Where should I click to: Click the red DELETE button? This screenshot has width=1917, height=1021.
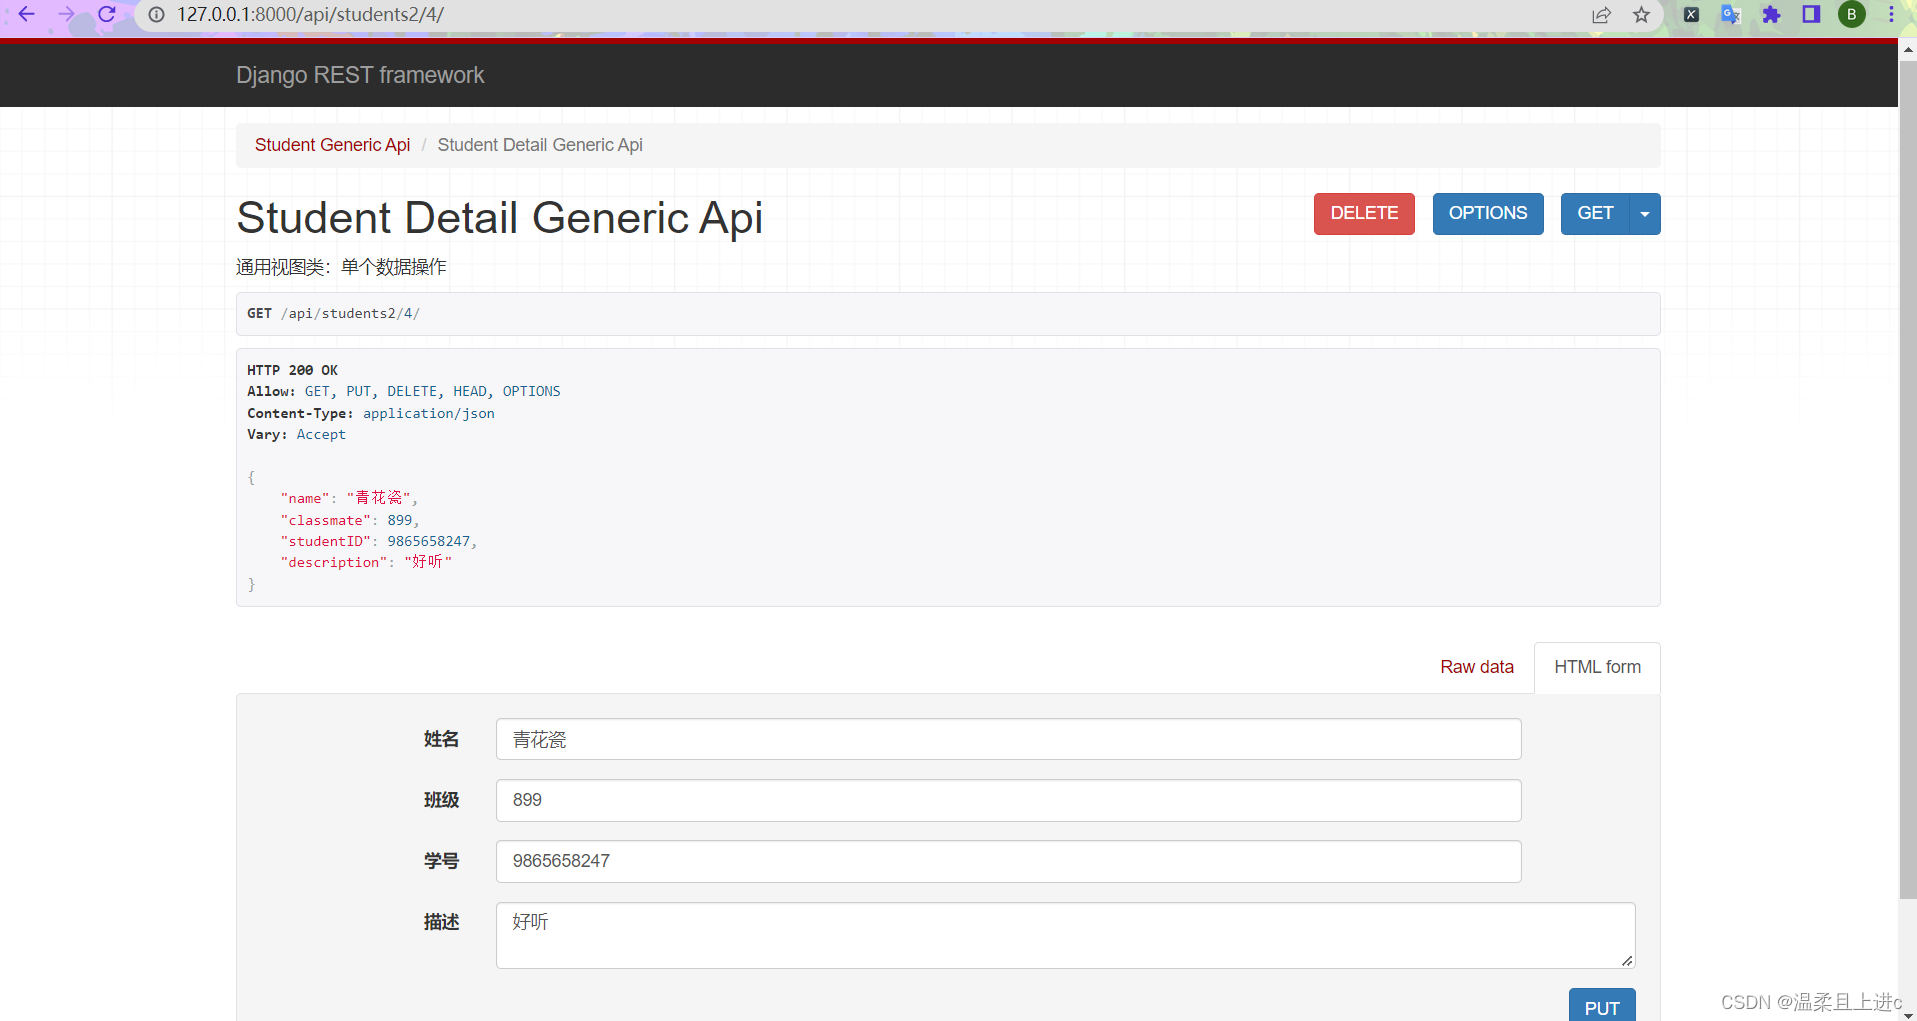click(x=1364, y=214)
